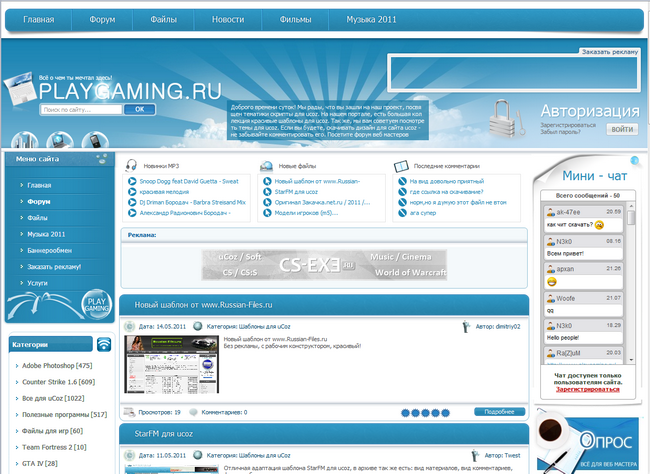Click the round PLAY GAMING logo badge
This screenshot has height=474, width=650.
97,304
